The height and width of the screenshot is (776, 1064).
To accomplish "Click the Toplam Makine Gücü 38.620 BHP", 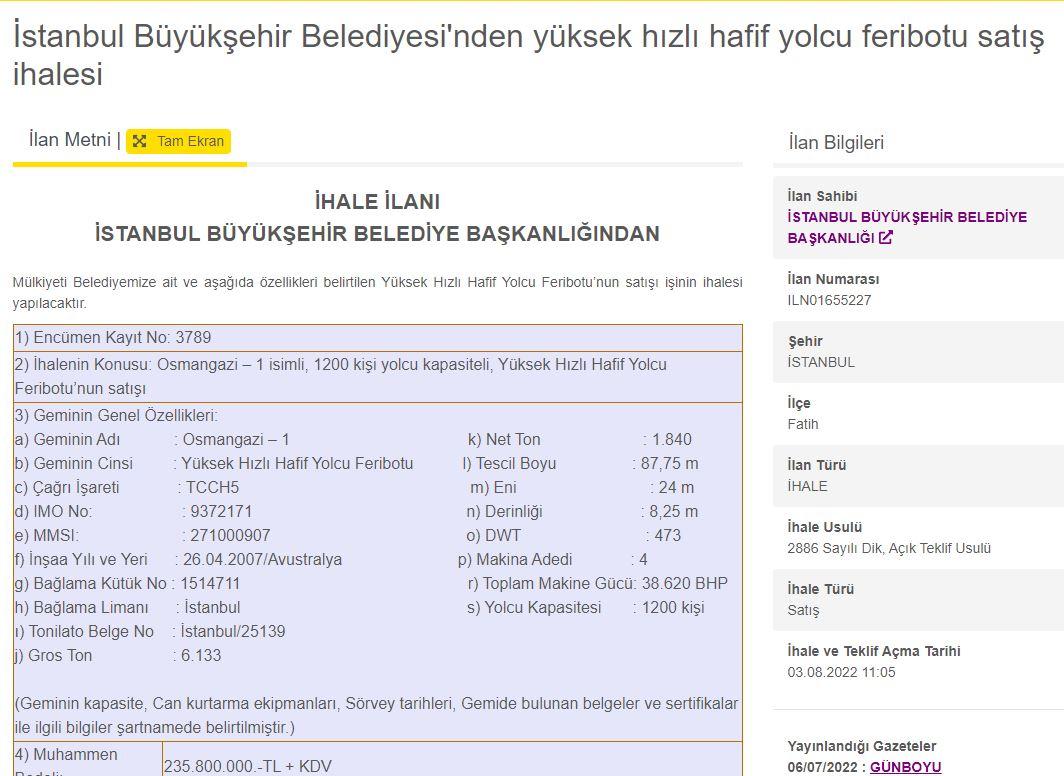I will [685, 583].
